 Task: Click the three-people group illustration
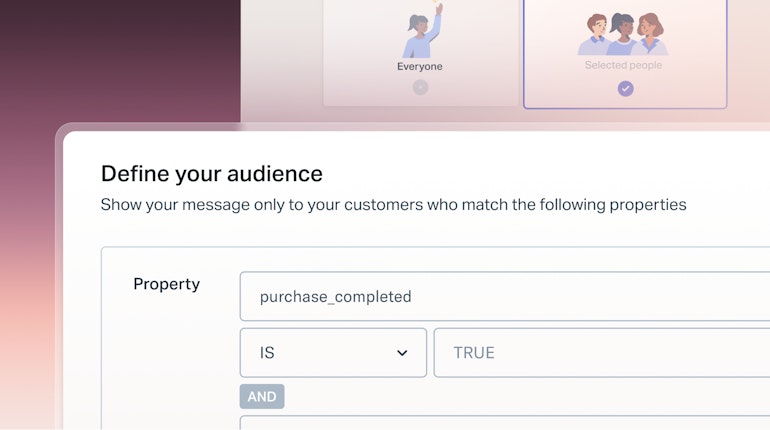pos(624,35)
